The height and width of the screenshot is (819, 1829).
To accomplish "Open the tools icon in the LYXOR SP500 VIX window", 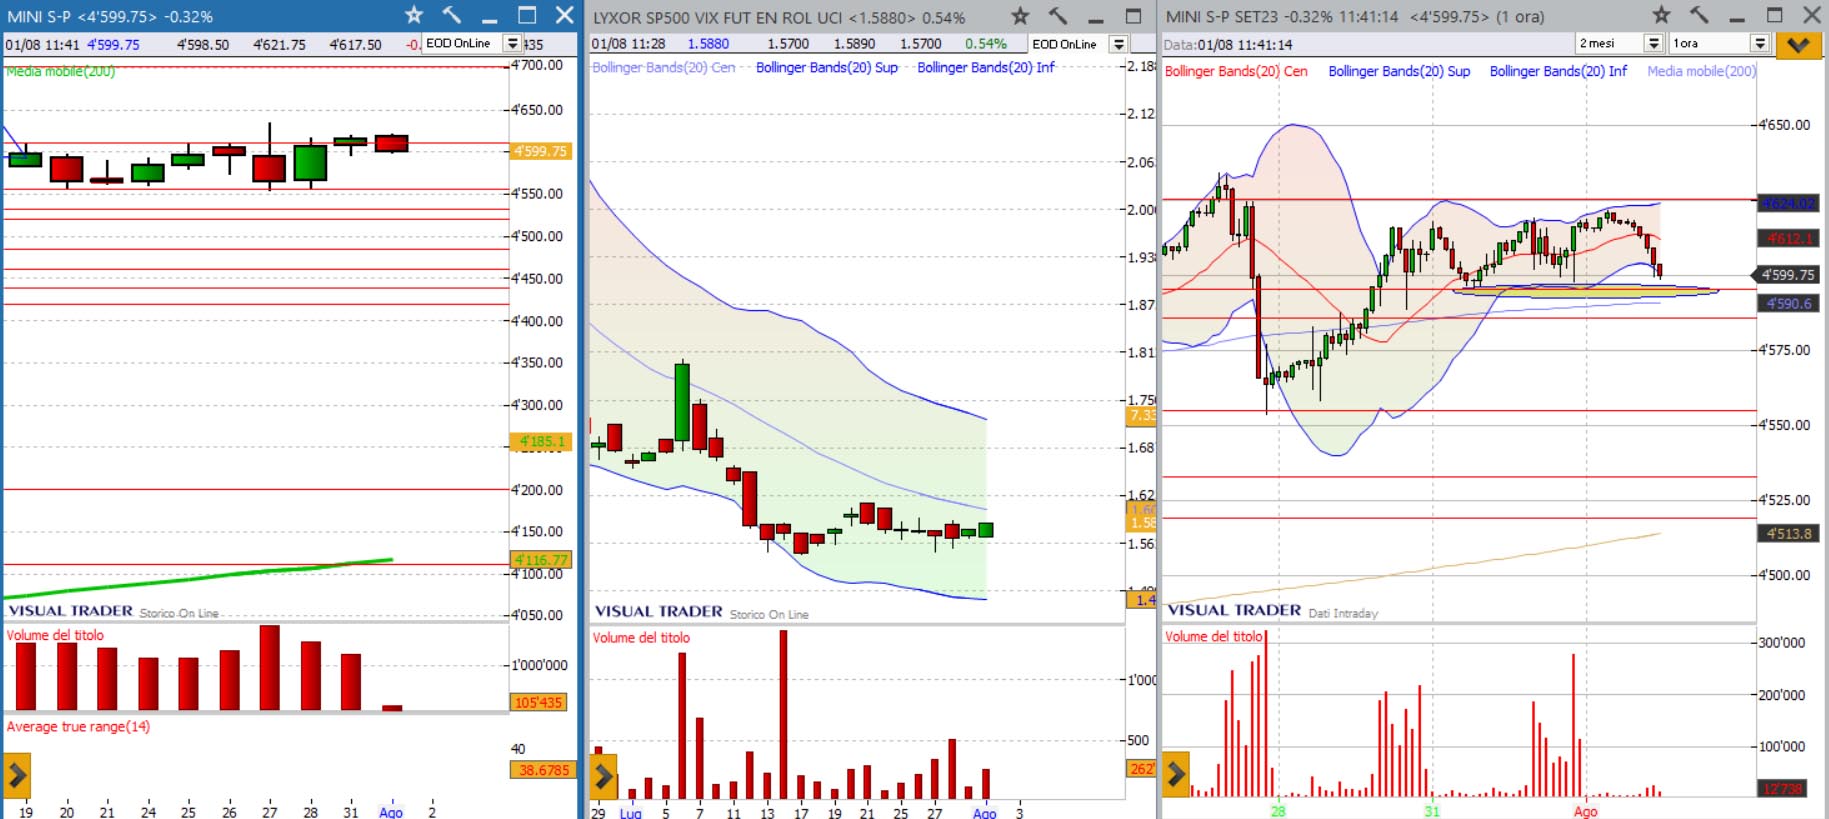I will pos(1058,16).
